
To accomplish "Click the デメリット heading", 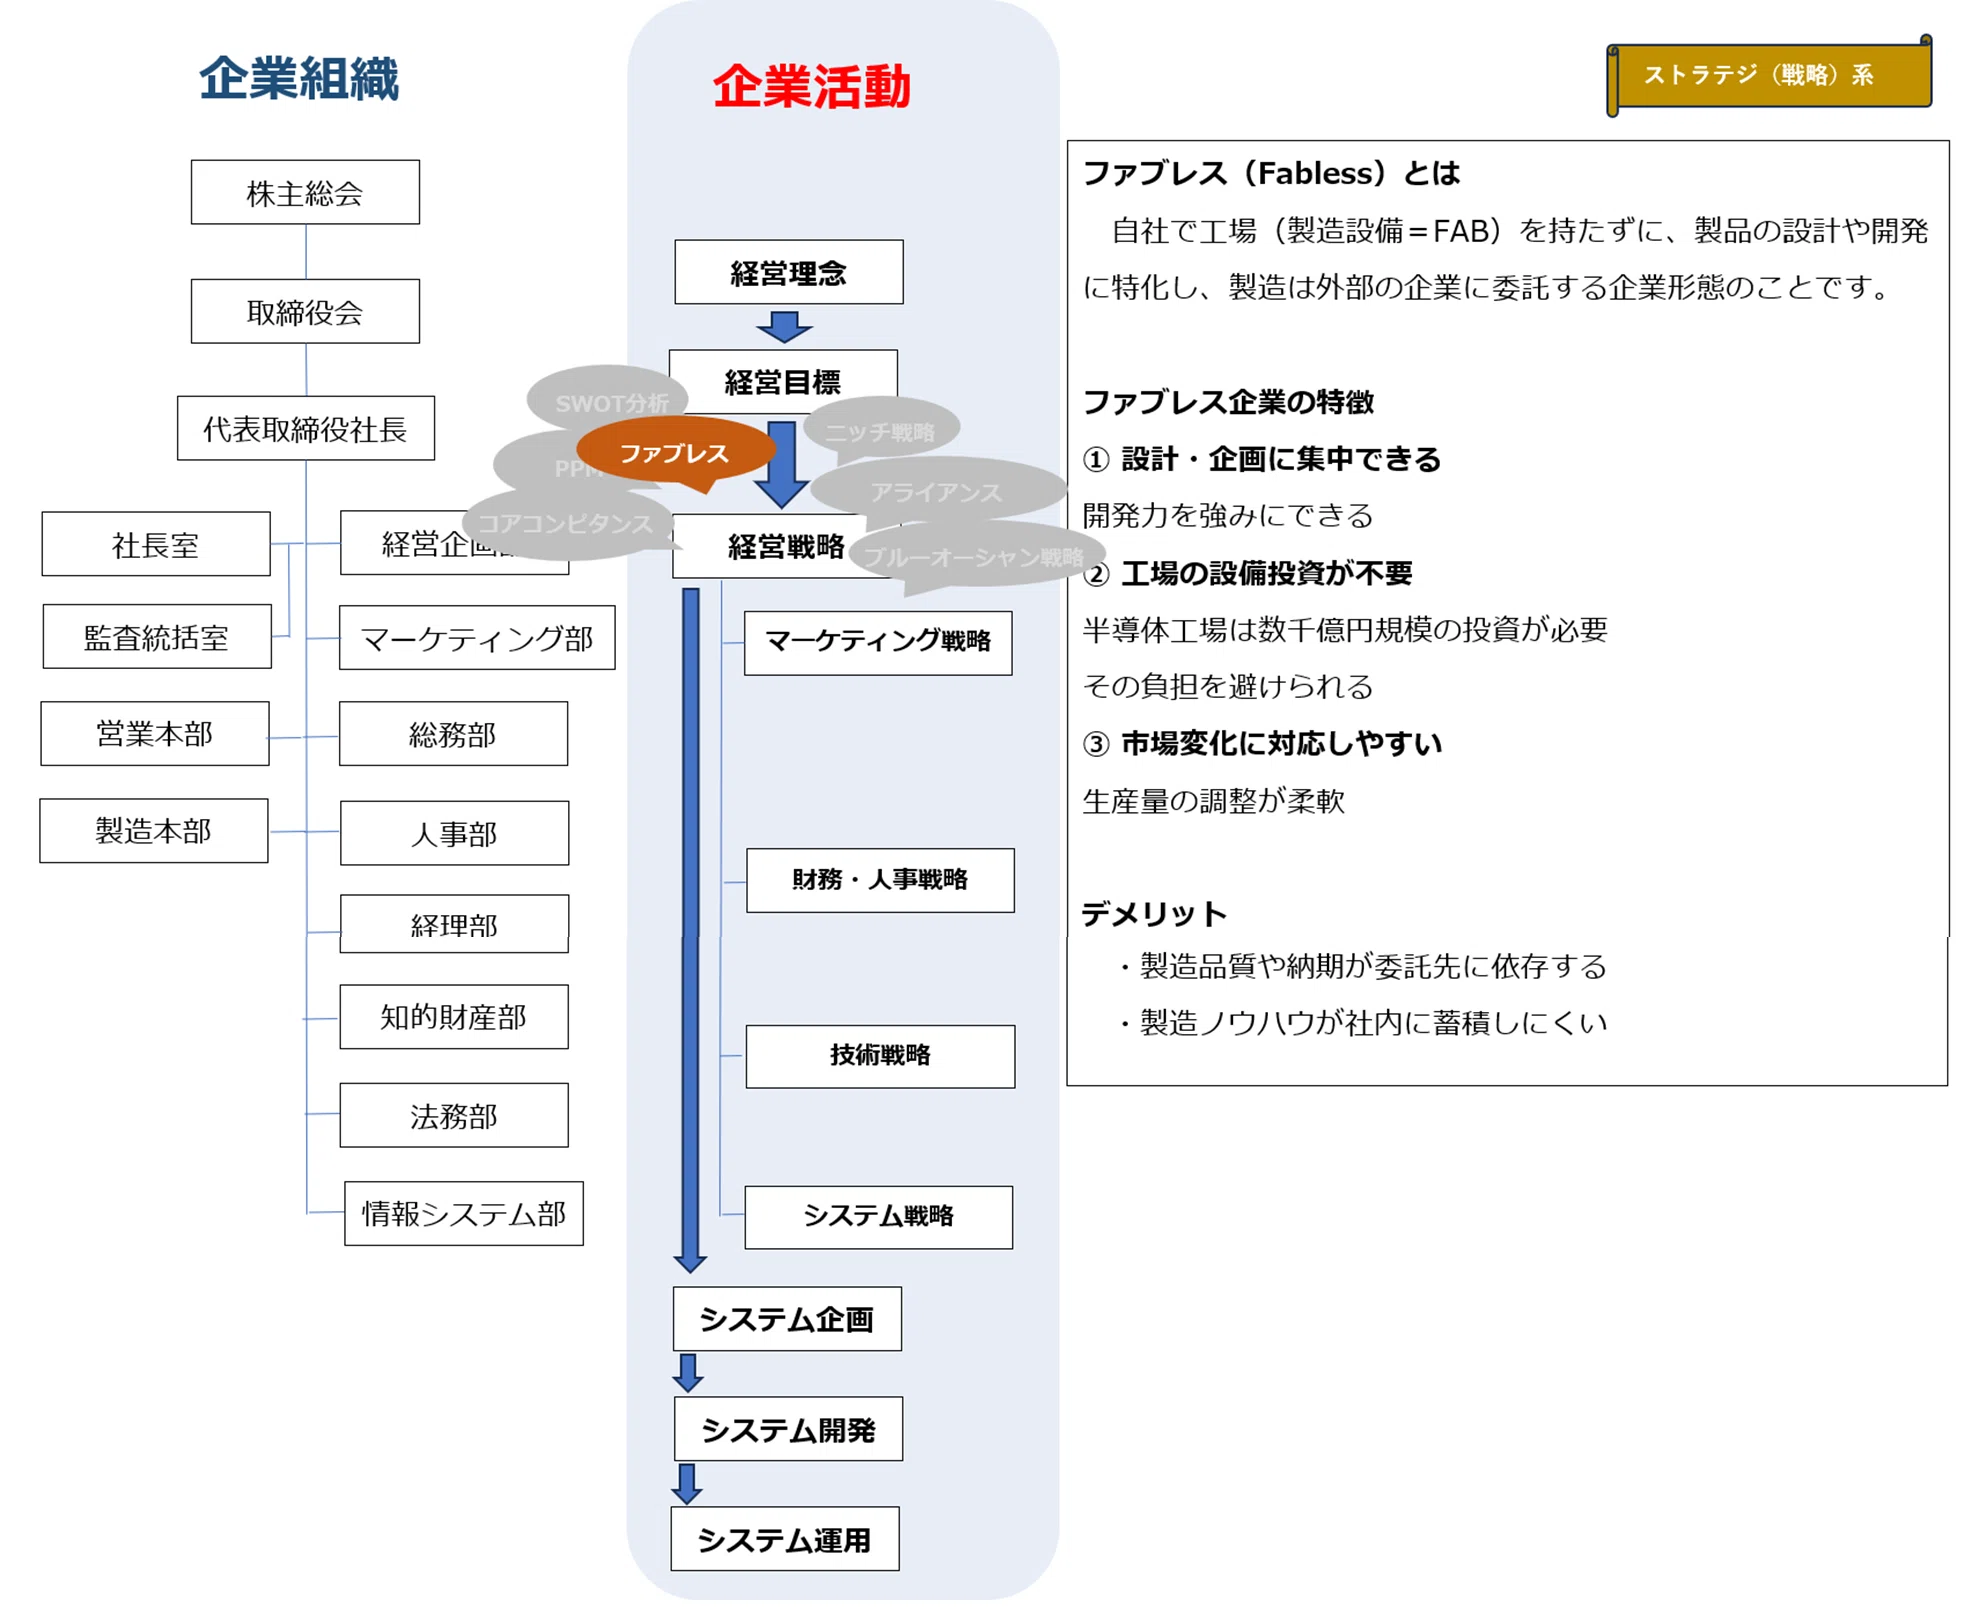I will [1154, 913].
